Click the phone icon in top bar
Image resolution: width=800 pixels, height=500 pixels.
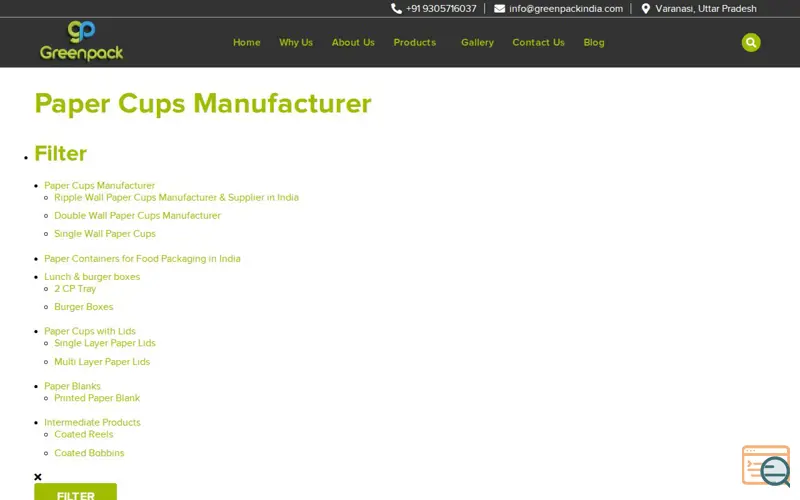pyautogui.click(x=396, y=9)
